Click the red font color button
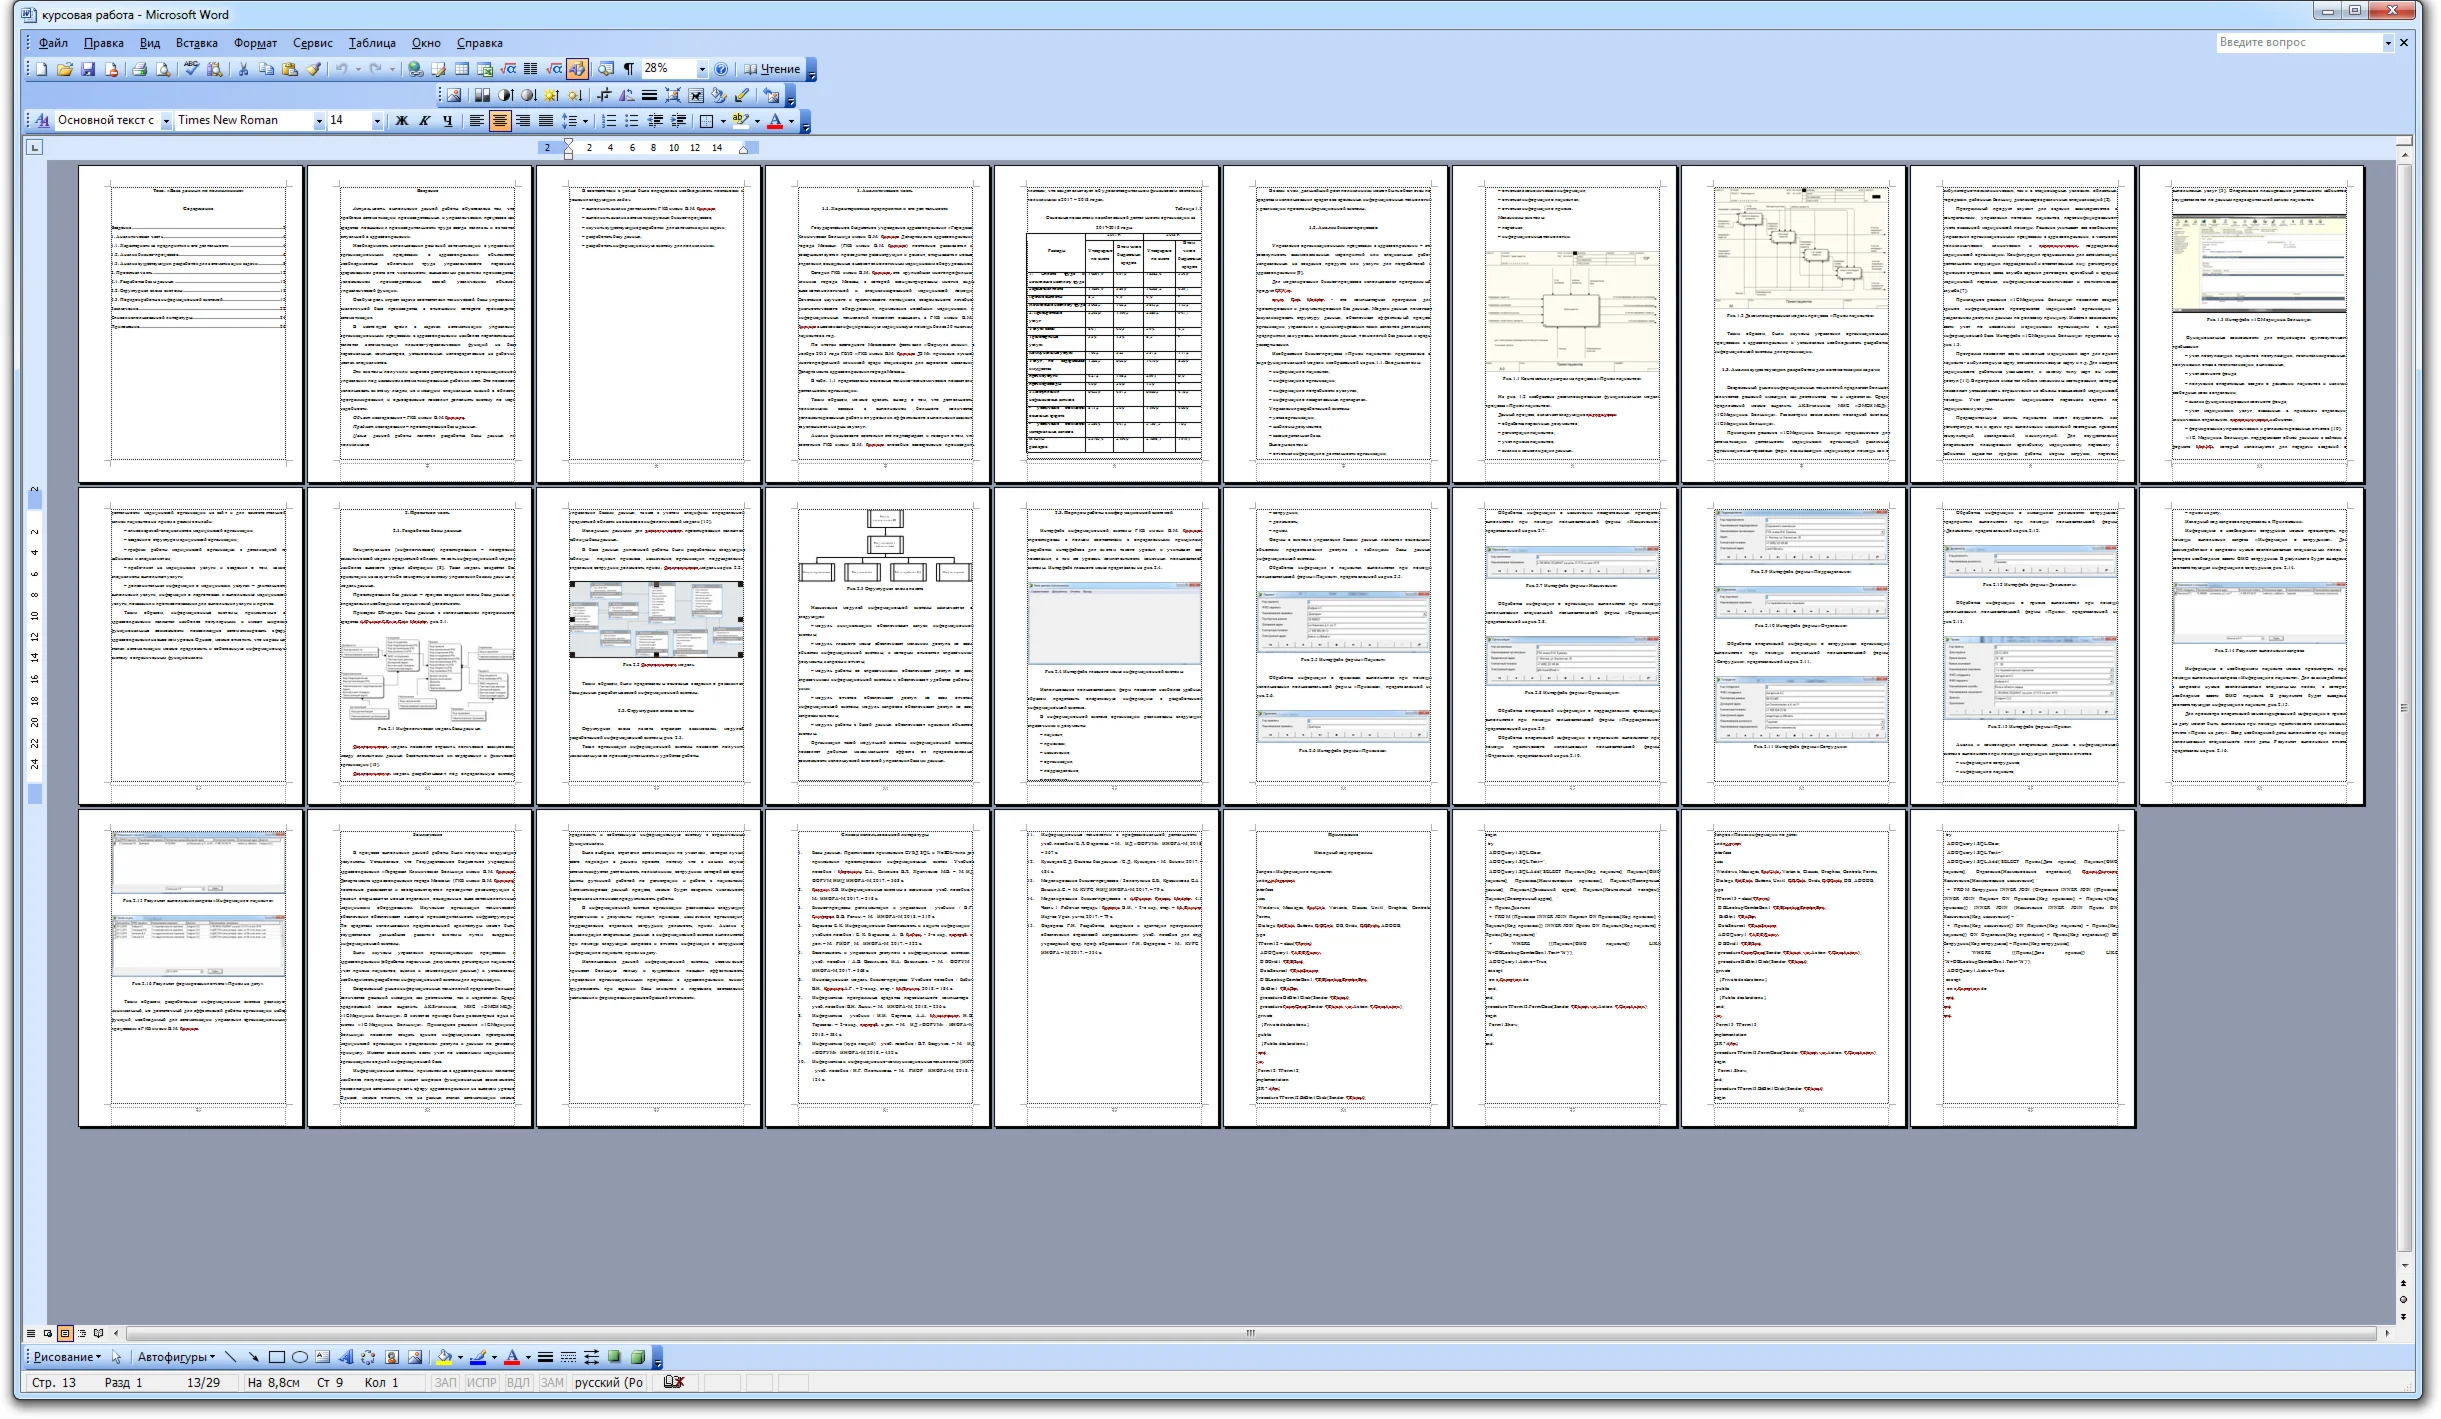Viewport: 2441px width, 1419px height. [775, 120]
